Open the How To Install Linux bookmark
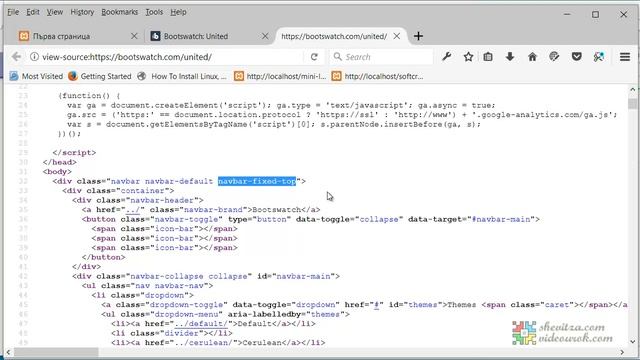640x360 pixels. click(182, 76)
